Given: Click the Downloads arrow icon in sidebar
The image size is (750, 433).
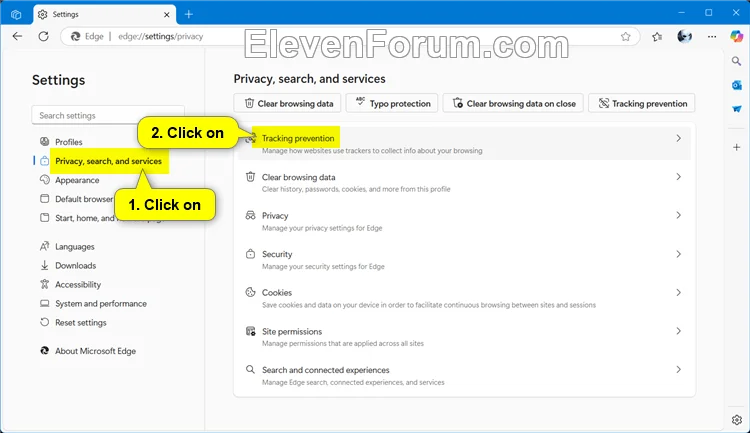Looking at the screenshot, I should (x=44, y=265).
